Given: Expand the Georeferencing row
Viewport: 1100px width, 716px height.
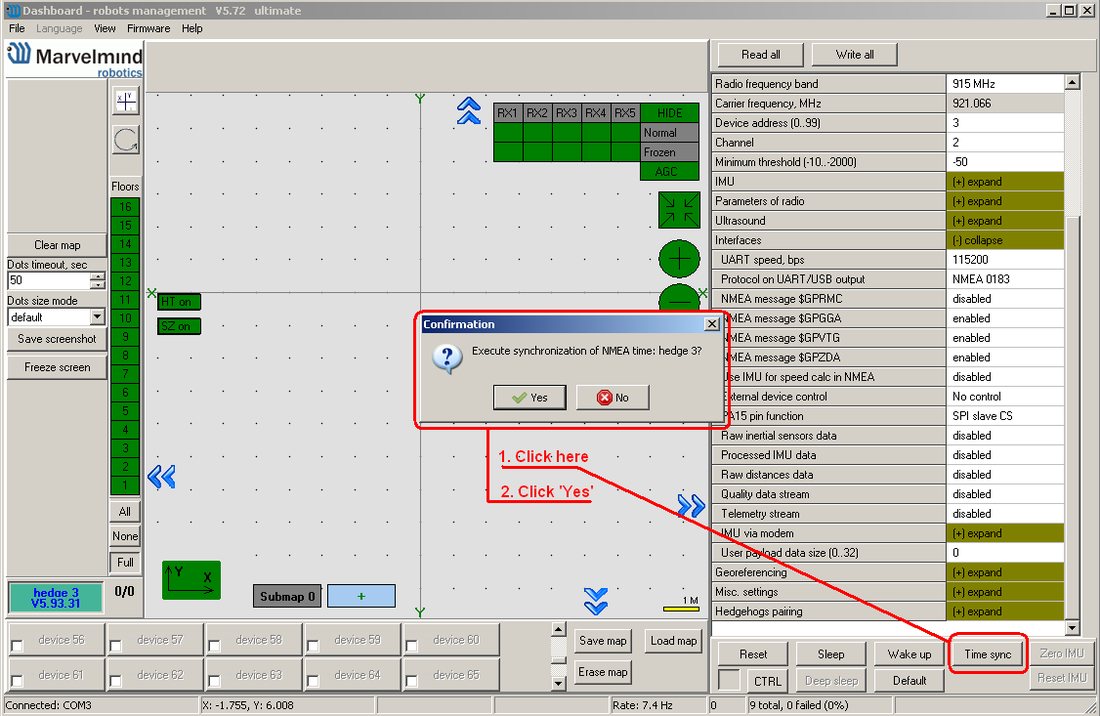Looking at the screenshot, I should pyautogui.click(x=1005, y=572).
